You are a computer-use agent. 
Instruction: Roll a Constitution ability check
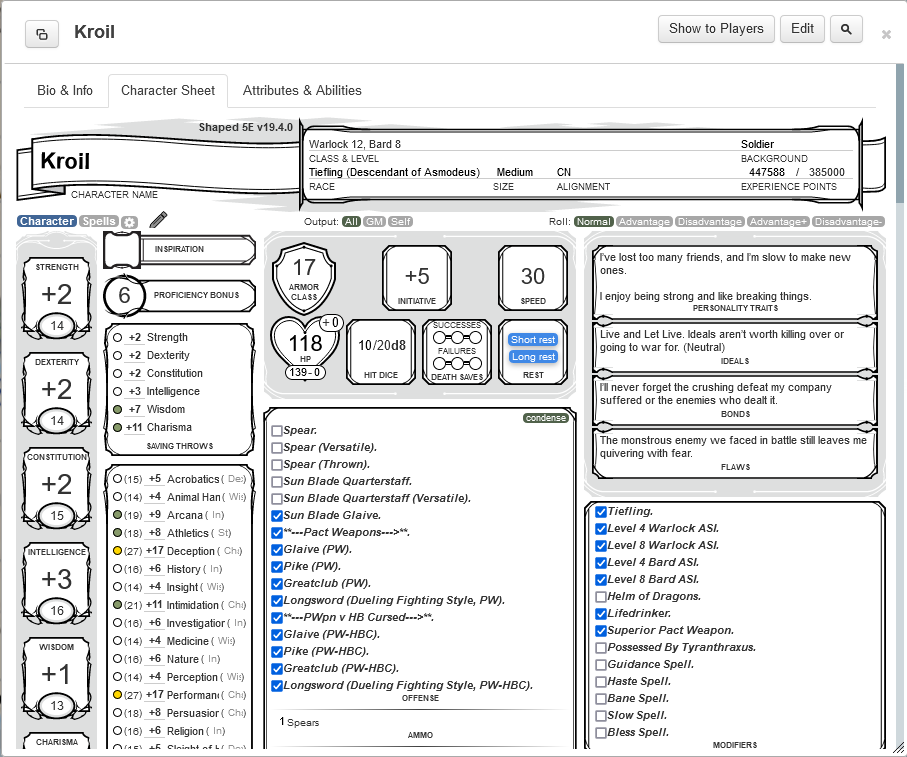click(57, 484)
